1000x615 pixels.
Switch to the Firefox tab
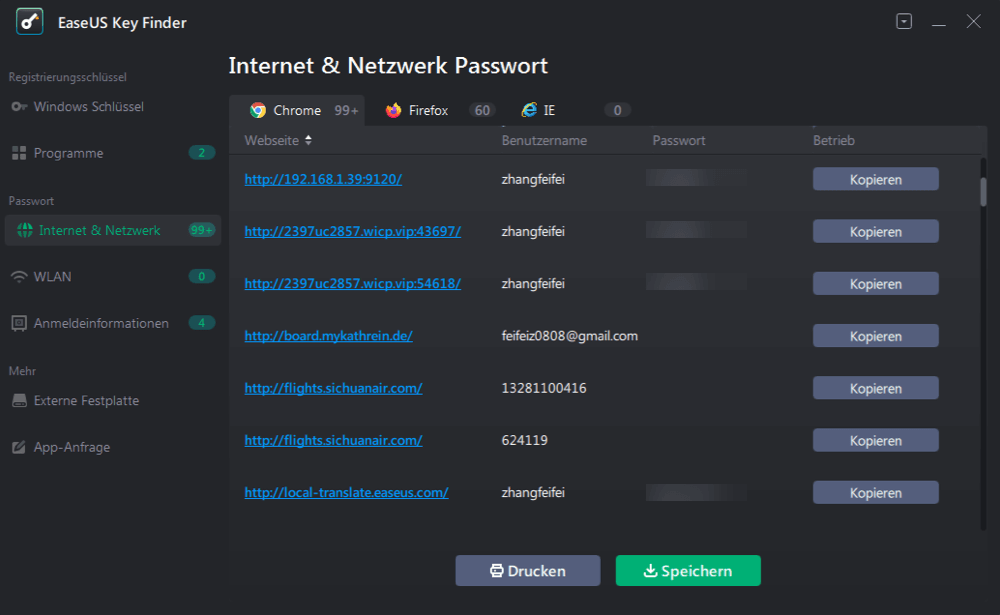pos(427,110)
